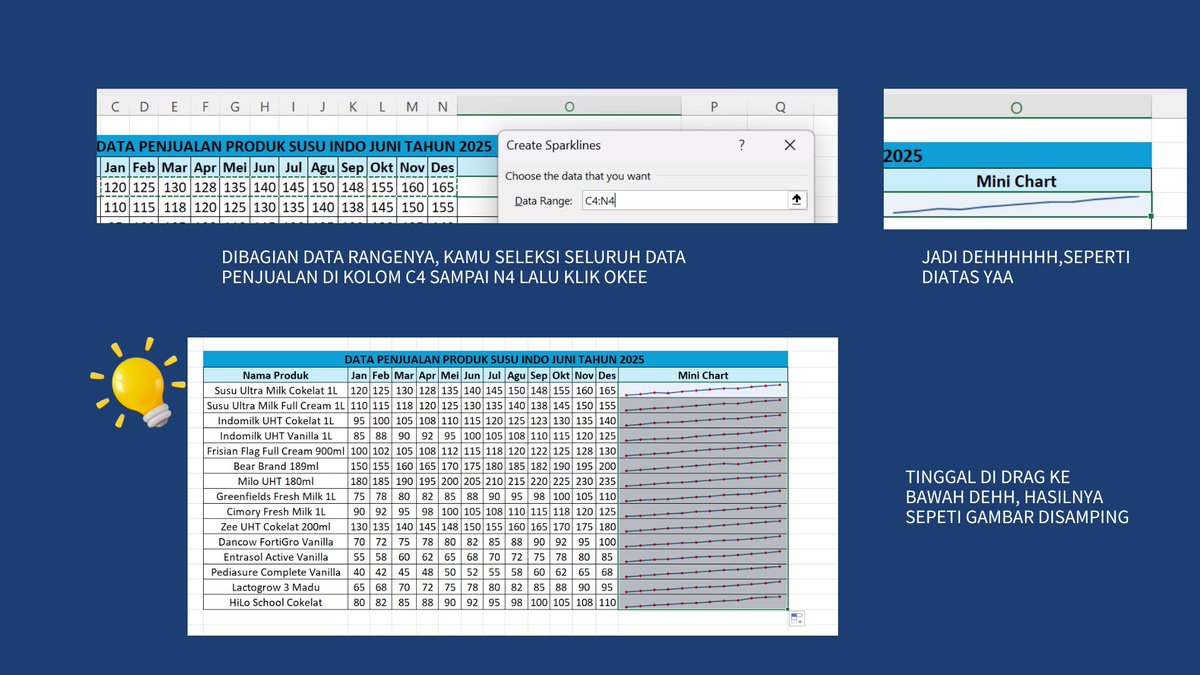Click the collapse-dialog arrow beside Data Range
The height and width of the screenshot is (675, 1200).
coord(797,200)
